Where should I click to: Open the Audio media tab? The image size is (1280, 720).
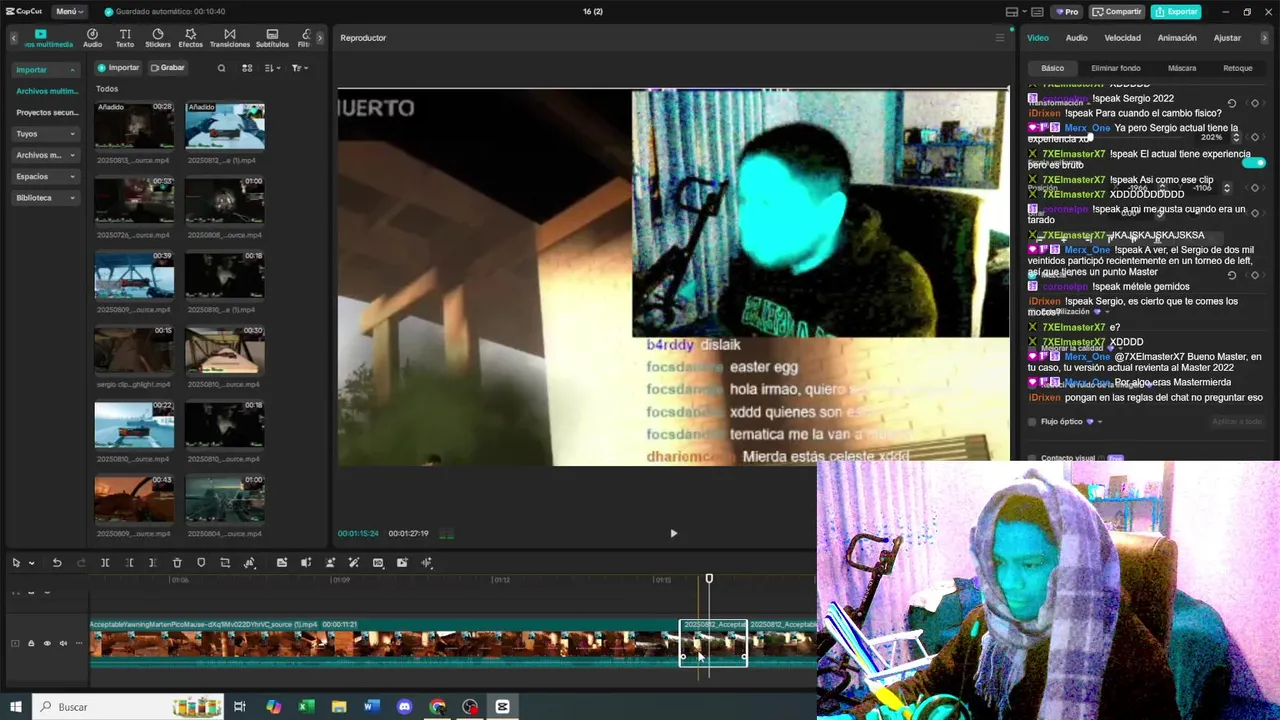[92, 38]
